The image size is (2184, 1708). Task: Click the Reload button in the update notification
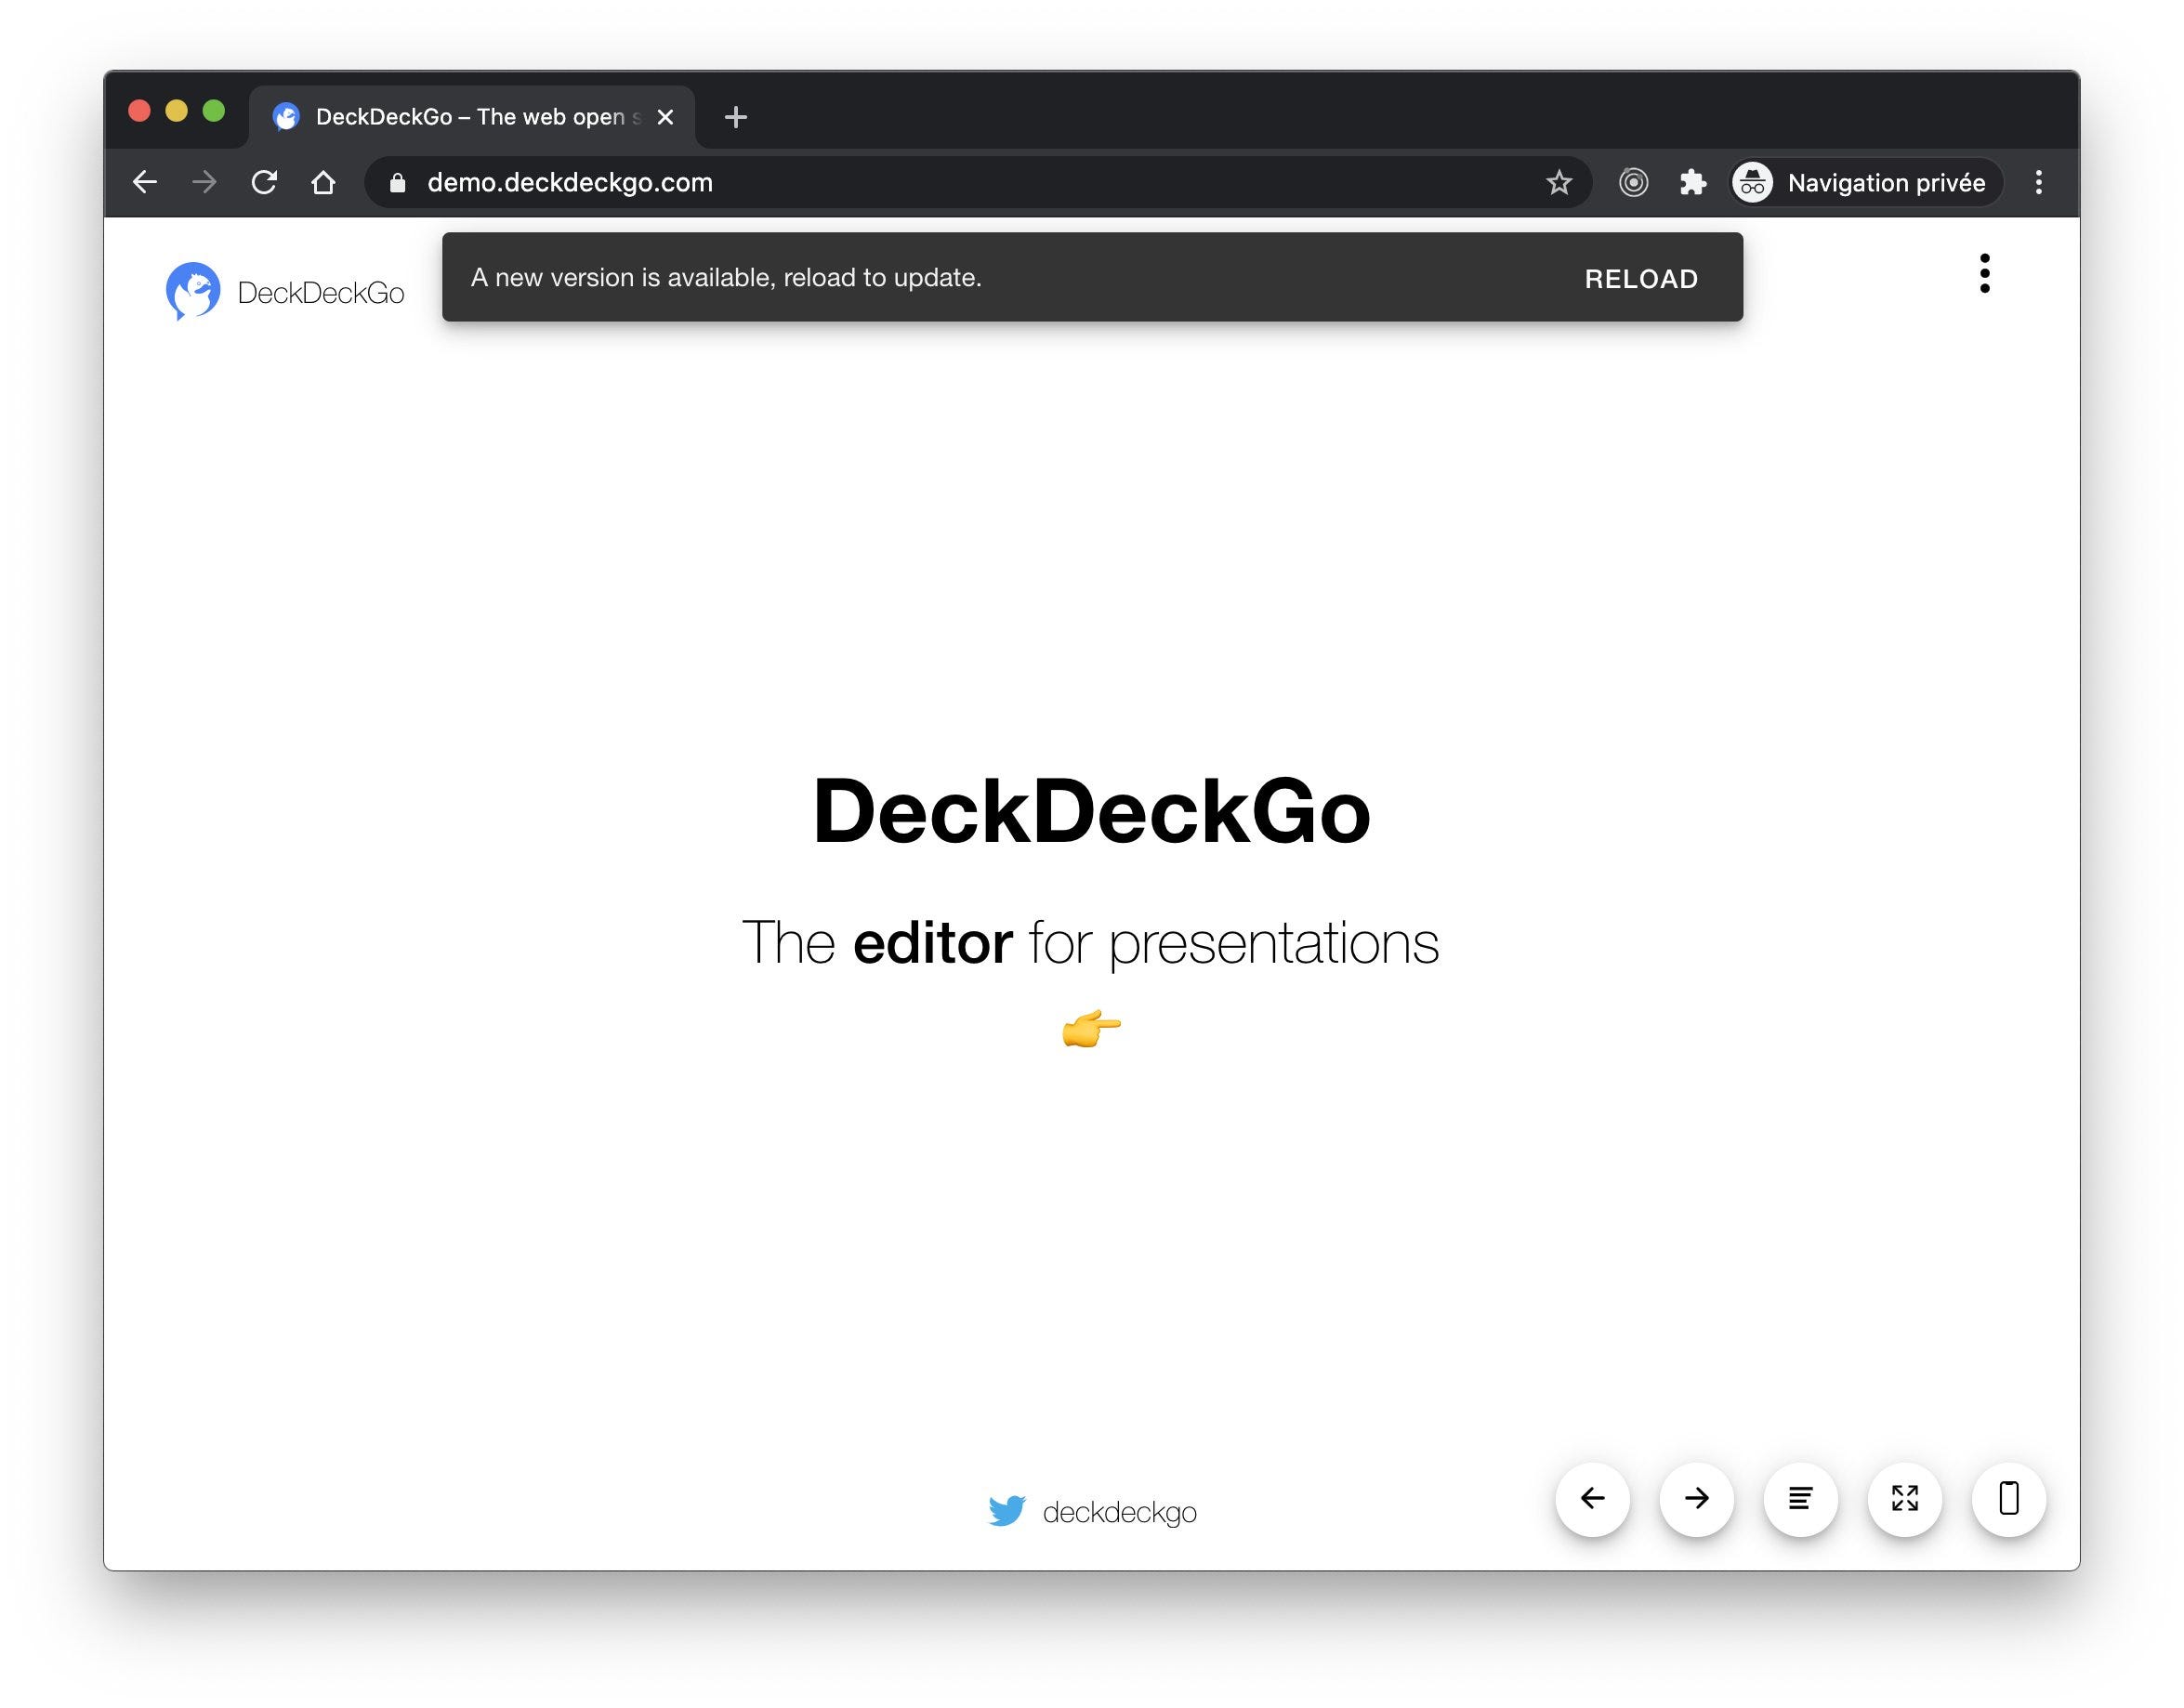click(x=1640, y=279)
